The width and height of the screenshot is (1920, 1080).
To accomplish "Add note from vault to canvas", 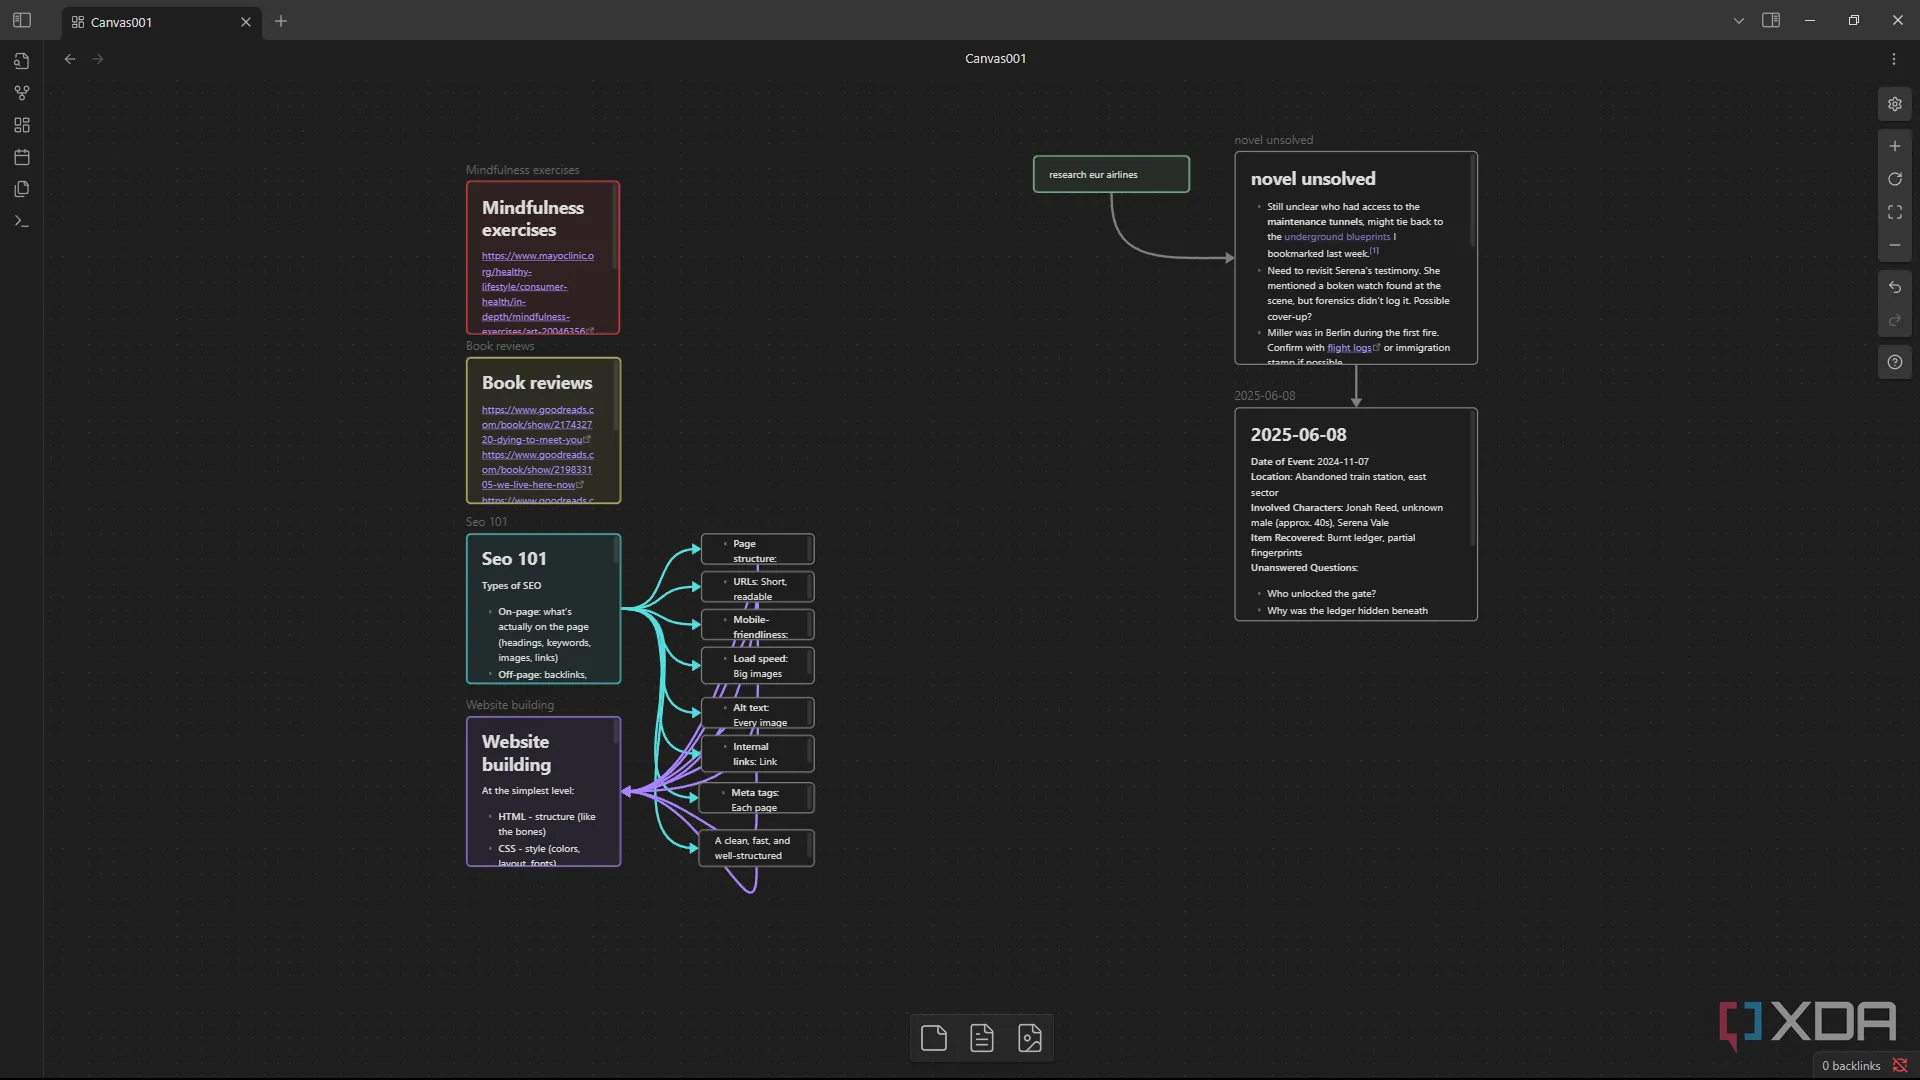I will (981, 1038).
